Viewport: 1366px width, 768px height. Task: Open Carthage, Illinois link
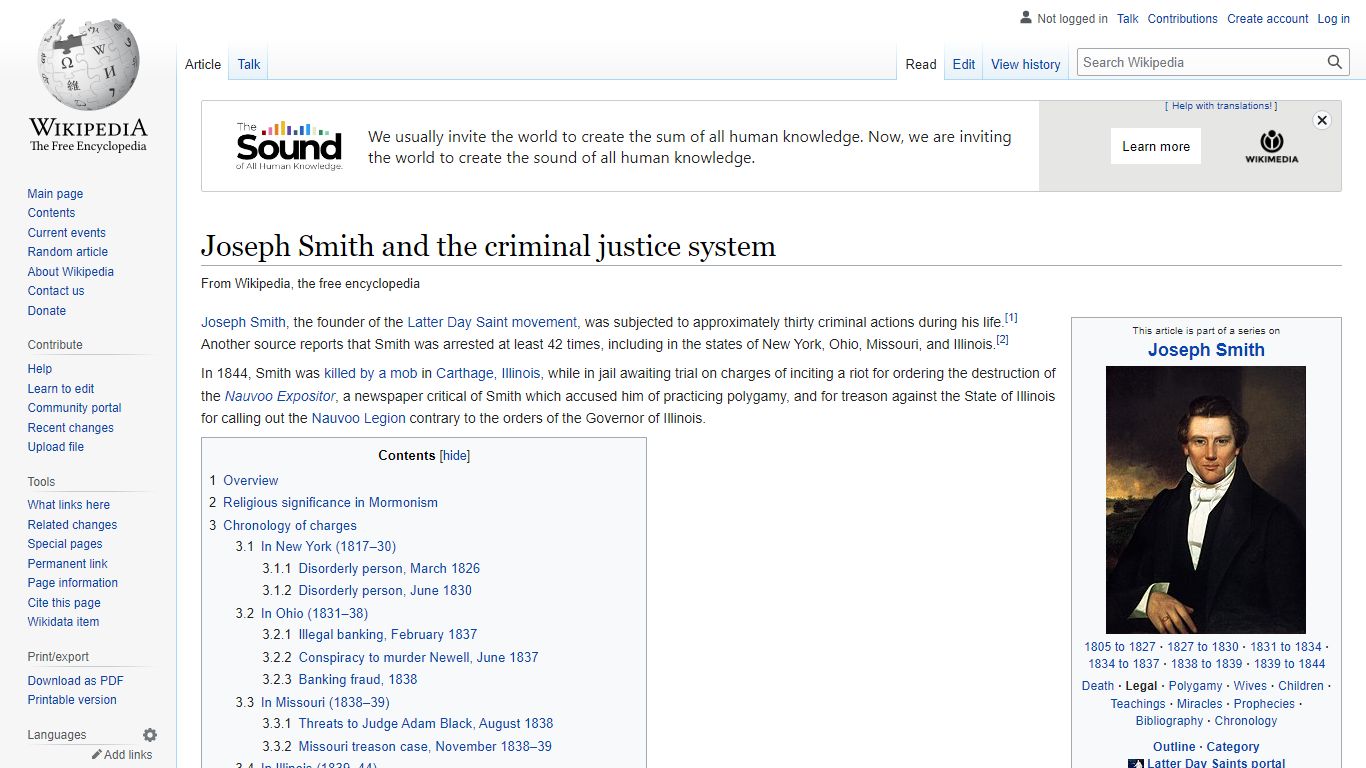point(488,373)
